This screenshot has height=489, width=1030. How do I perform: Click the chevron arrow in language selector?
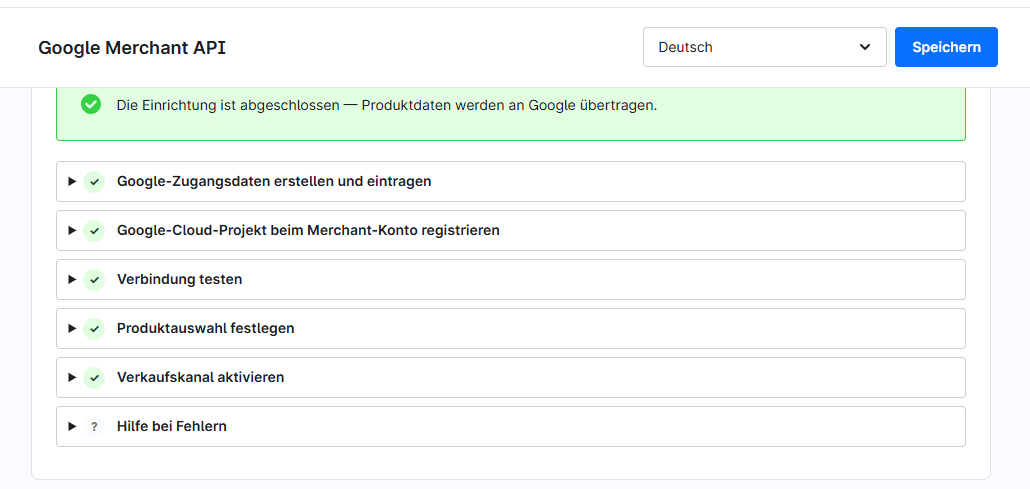(864, 47)
